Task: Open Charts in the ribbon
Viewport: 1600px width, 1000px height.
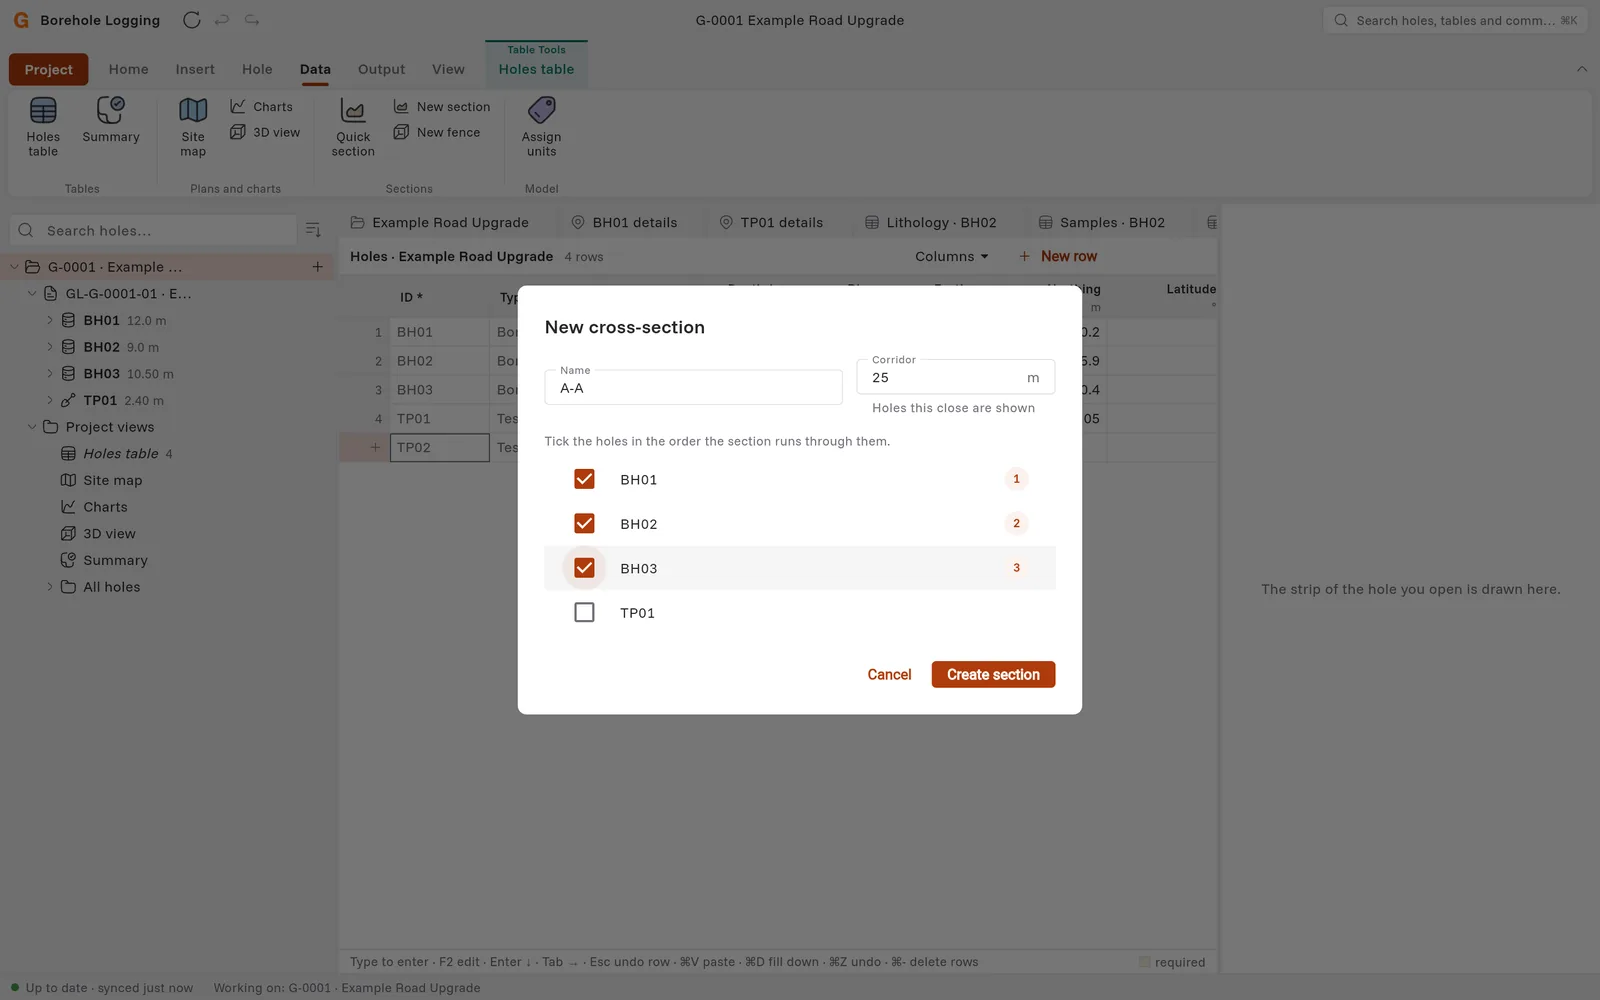Action: click(262, 106)
